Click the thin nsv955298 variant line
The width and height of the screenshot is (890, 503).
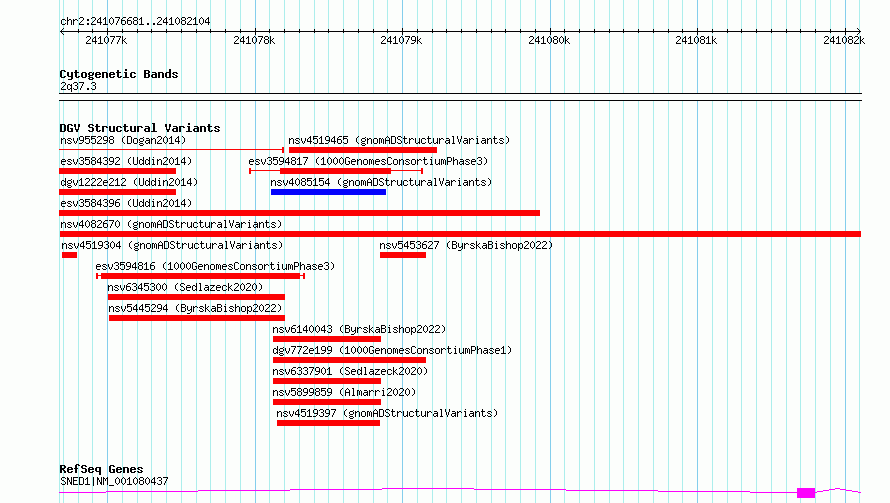[x=171, y=150]
